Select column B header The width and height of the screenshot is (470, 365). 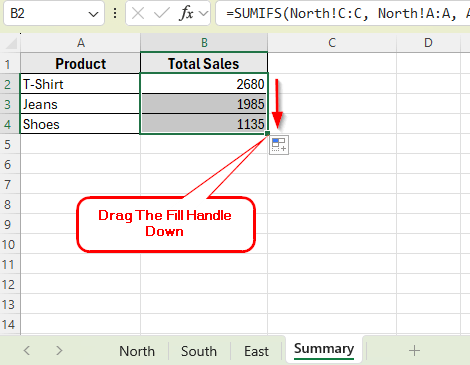pos(204,43)
